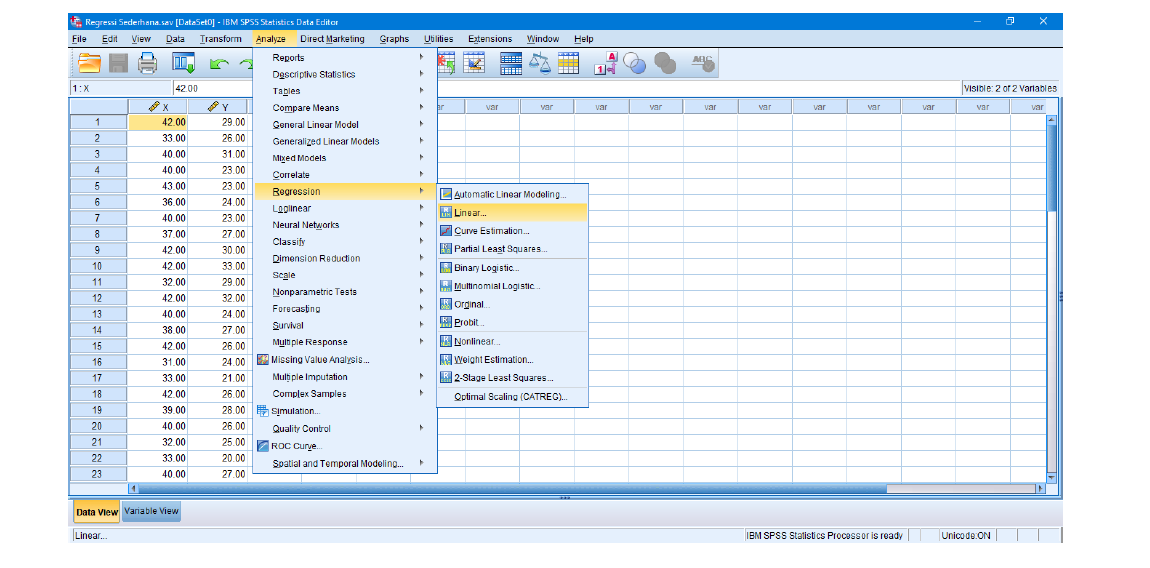This screenshot has width=1150, height=568.
Task: Click the Partial Least Squares icon
Action: (x=446, y=249)
